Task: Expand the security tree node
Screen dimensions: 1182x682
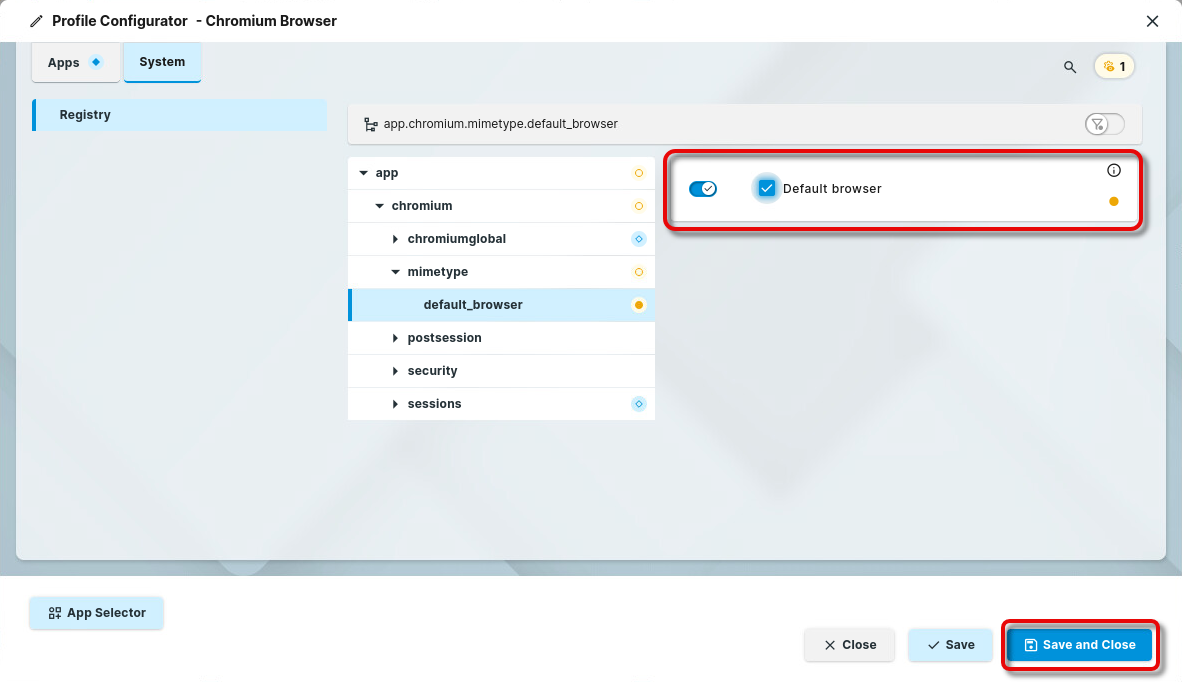Action: 396,371
